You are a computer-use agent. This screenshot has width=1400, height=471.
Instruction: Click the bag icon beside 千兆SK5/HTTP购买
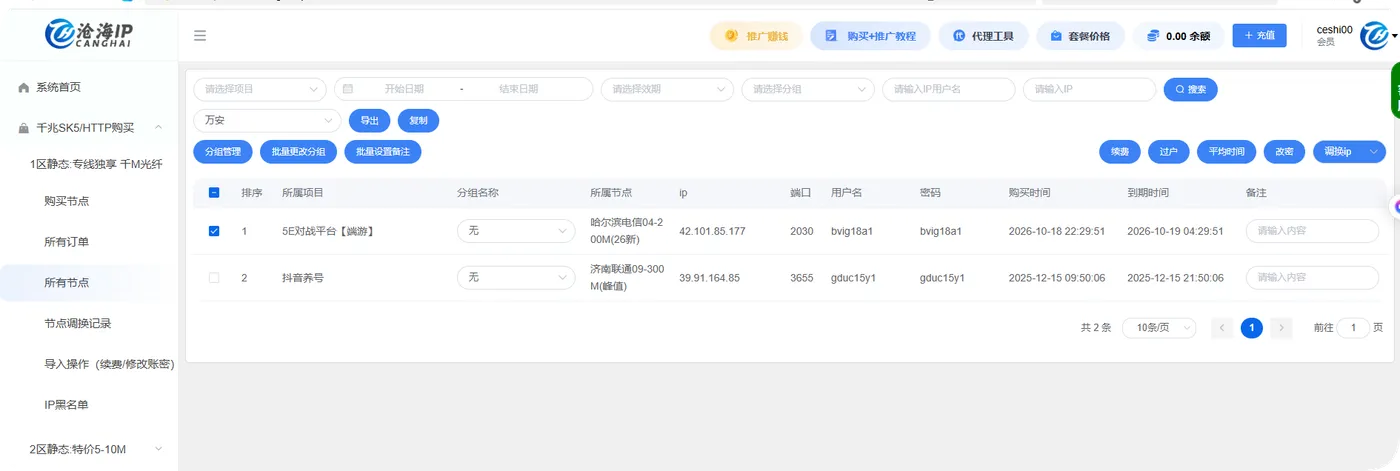click(x=23, y=128)
